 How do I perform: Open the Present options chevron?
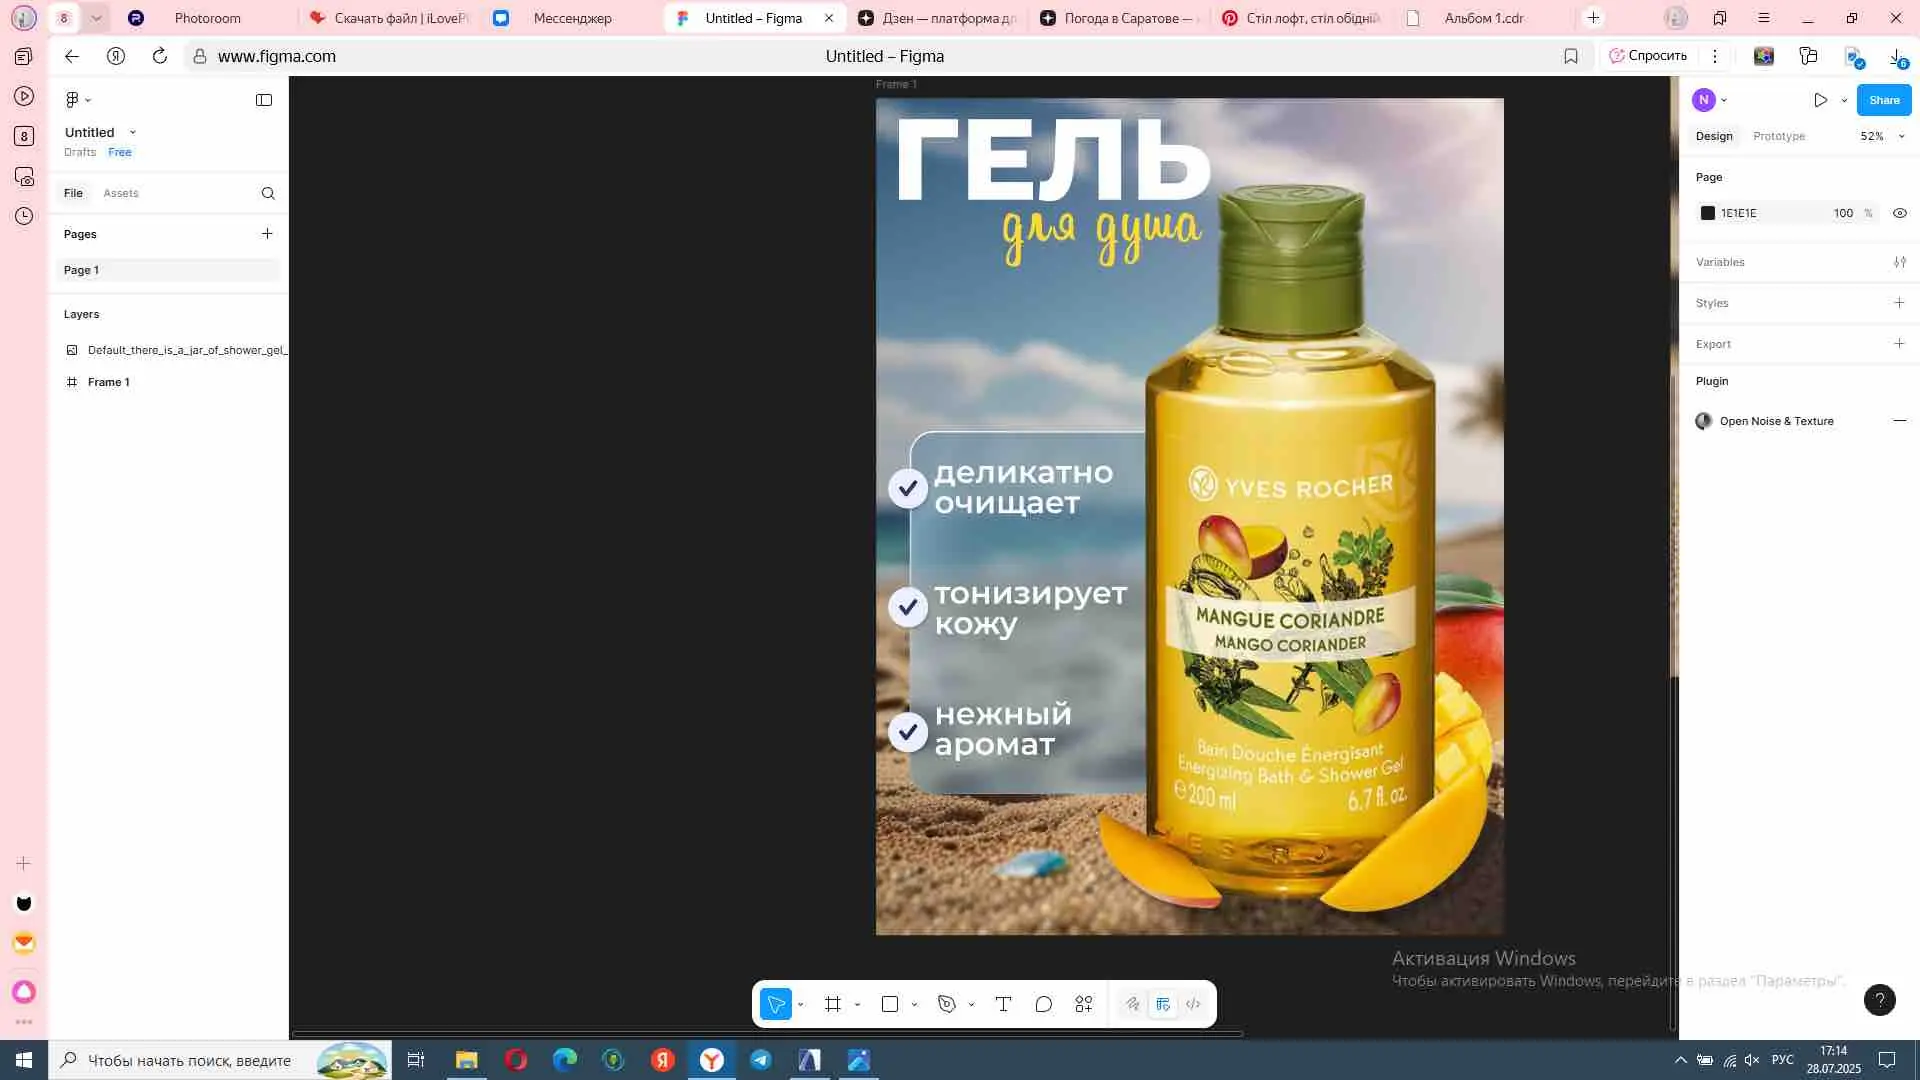[1844, 100]
